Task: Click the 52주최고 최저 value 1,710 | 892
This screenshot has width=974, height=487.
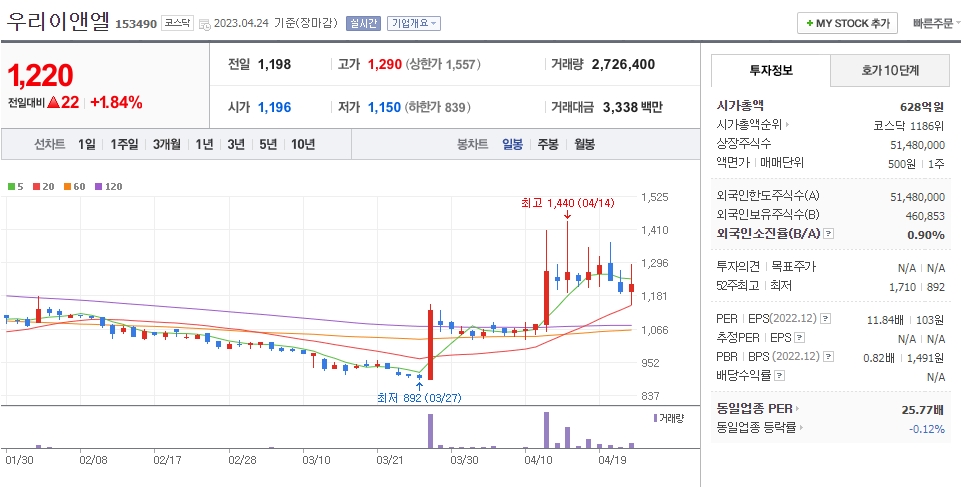Action: pos(919,287)
